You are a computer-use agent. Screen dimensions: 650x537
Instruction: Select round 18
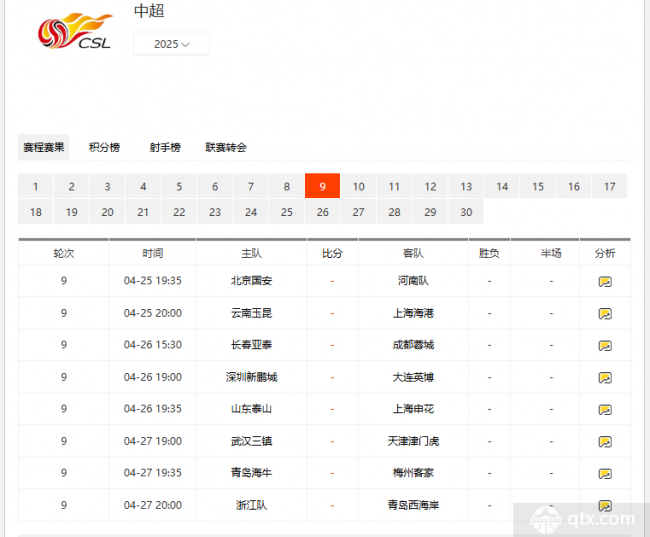tap(36, 212)
